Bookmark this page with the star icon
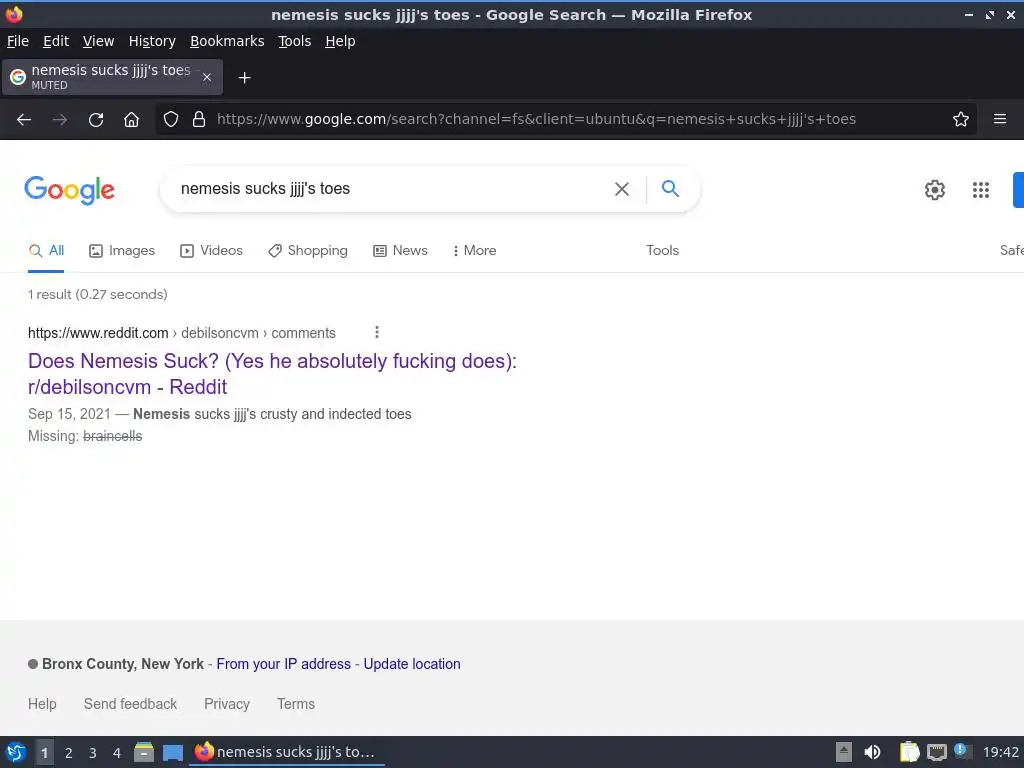The image size is (1024, 768). (961, 120)
